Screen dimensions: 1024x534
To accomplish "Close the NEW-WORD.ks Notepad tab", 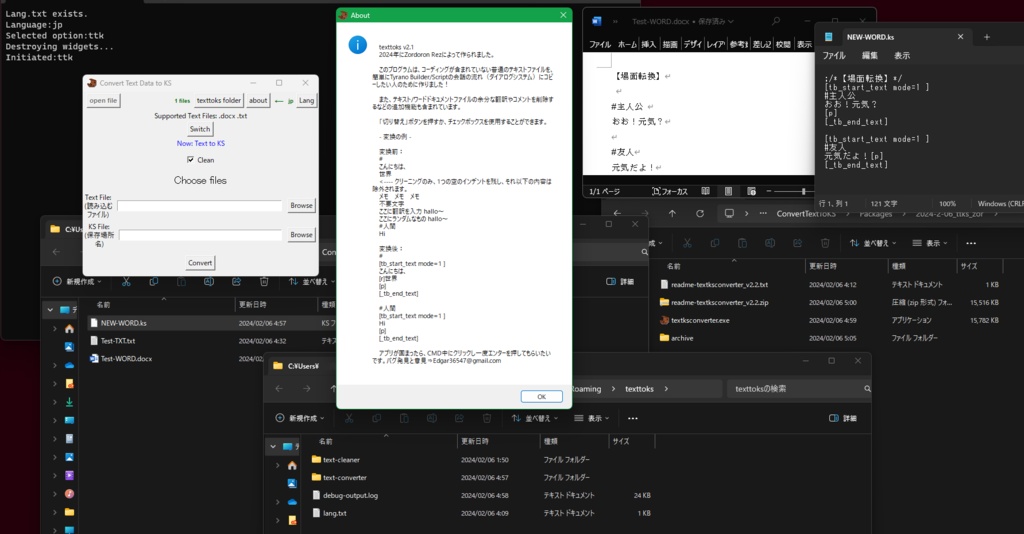I will pos(960,37).
